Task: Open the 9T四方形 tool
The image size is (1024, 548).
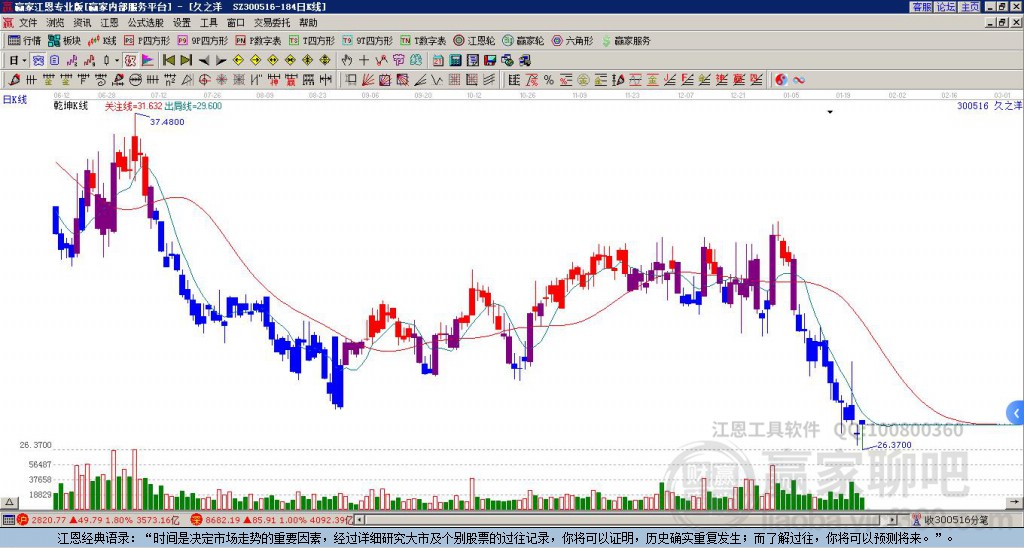Action: pos(367,40)
